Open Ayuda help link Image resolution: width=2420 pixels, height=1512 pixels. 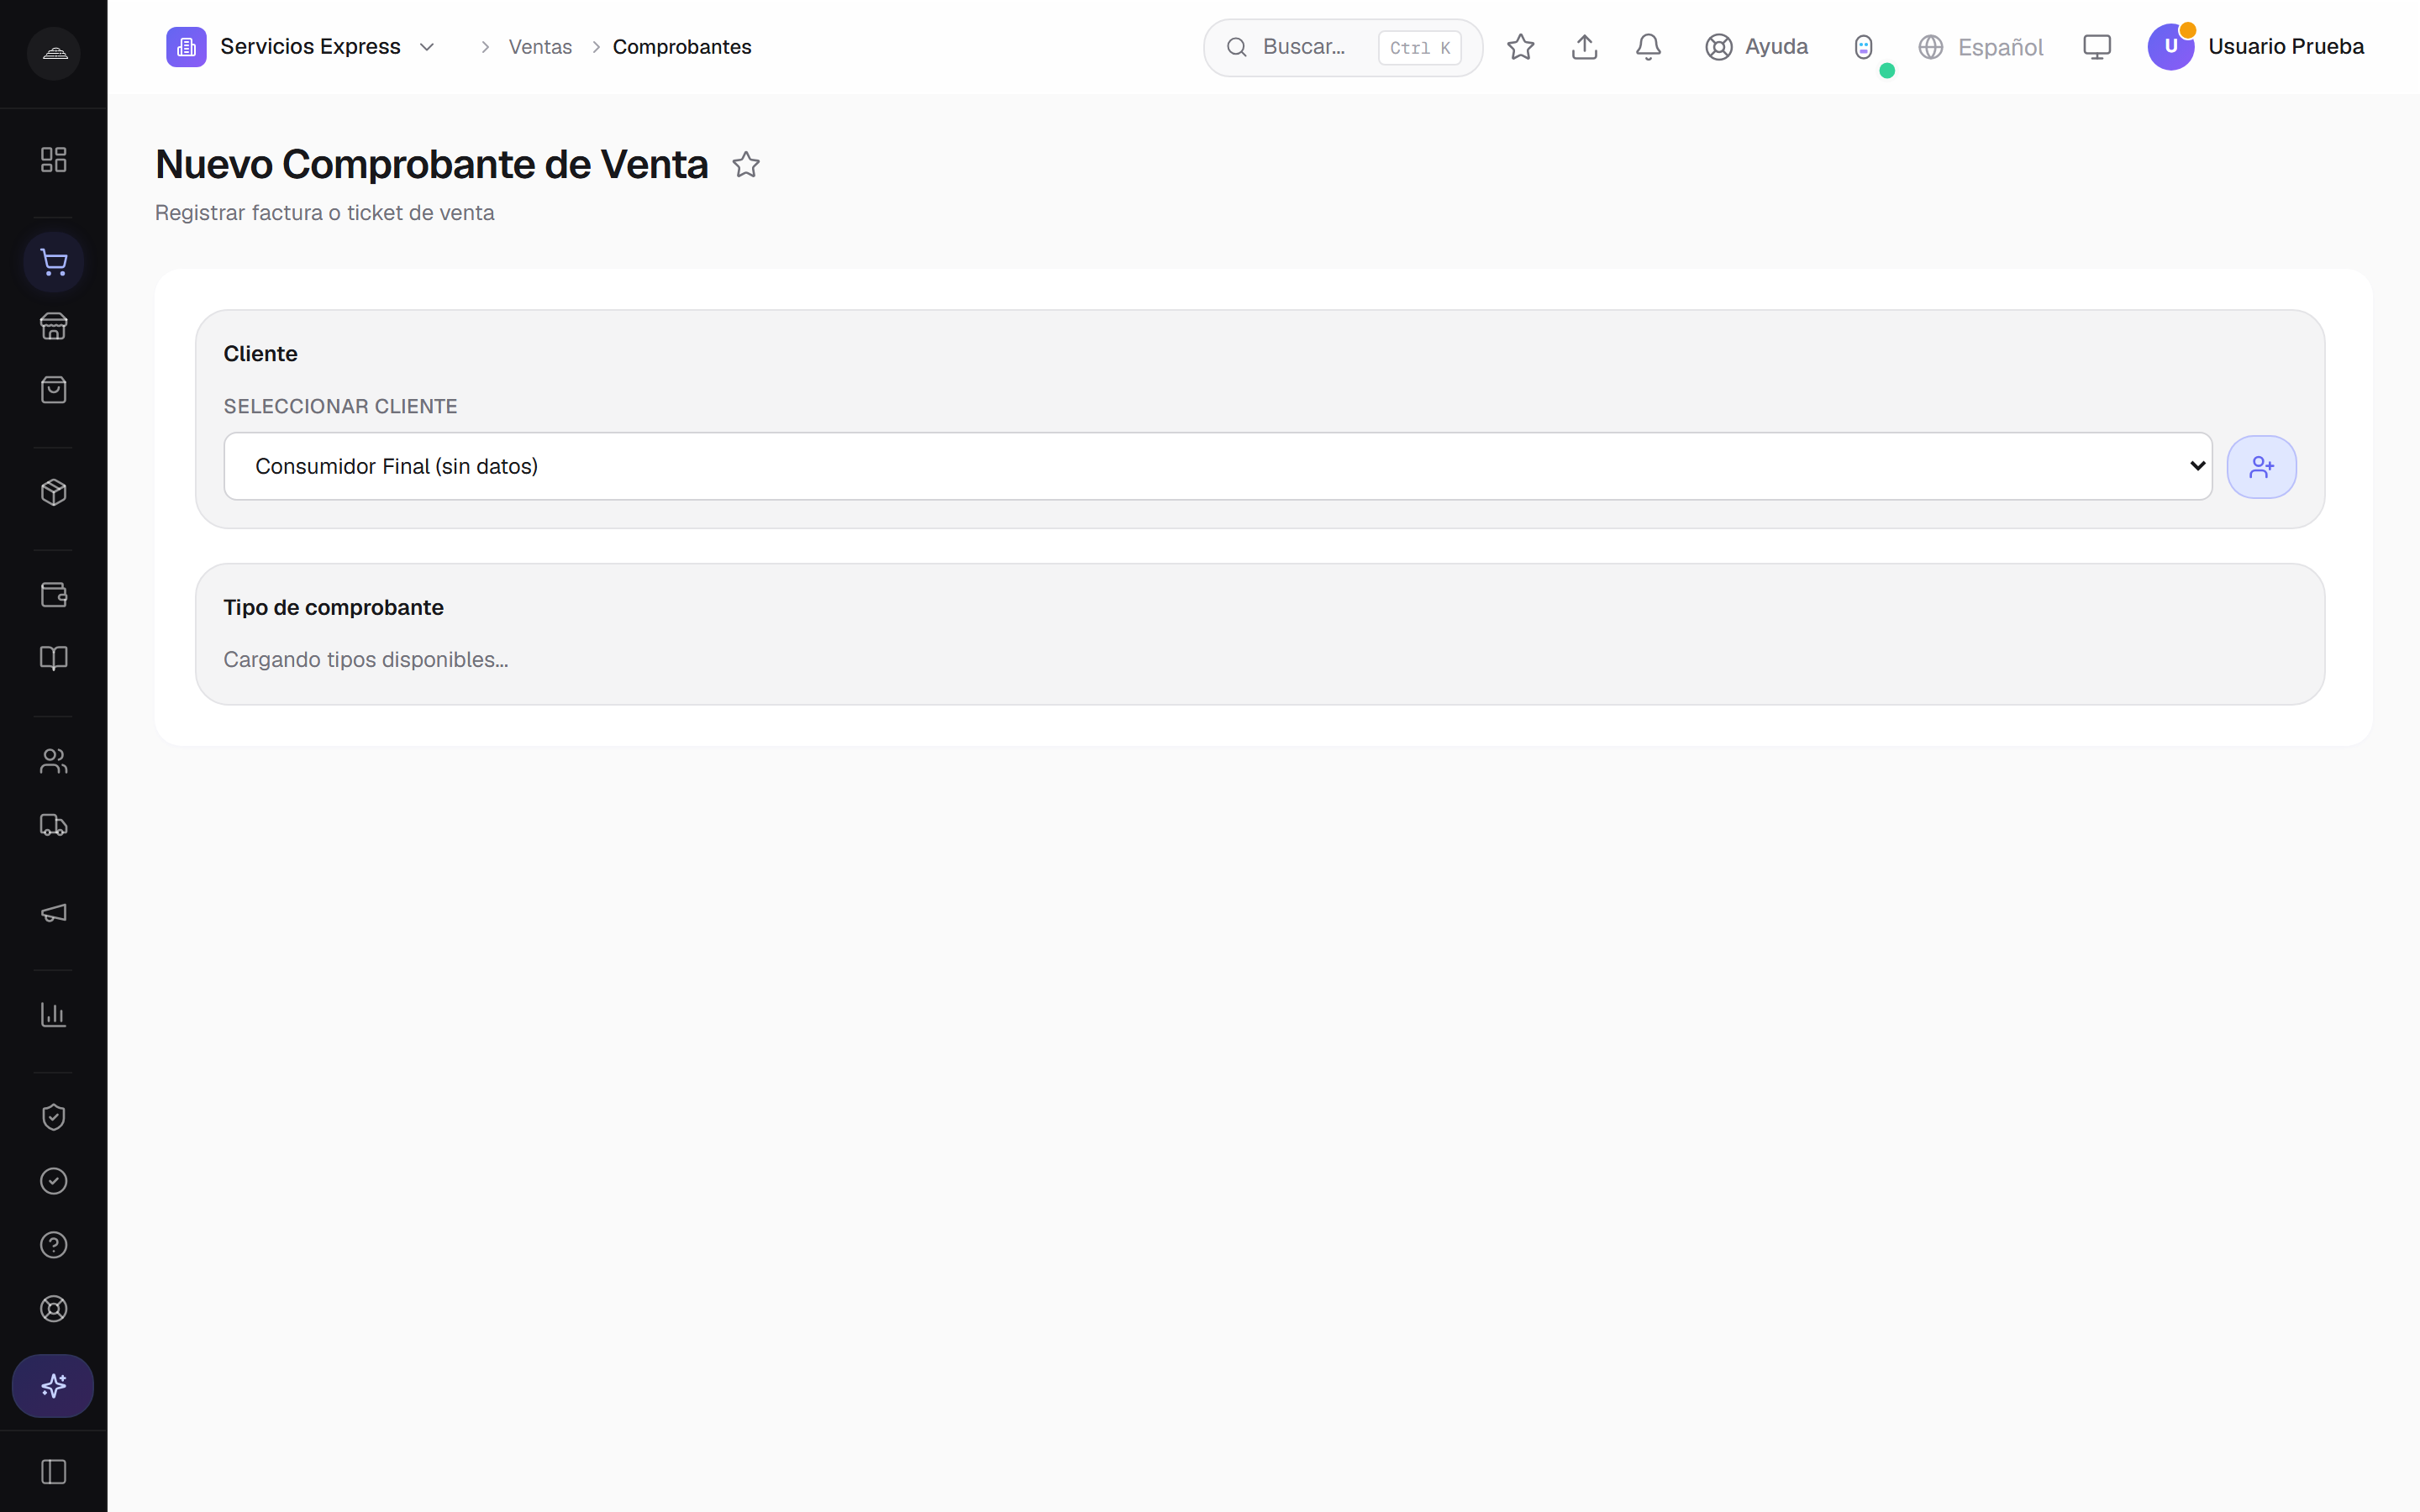tap(1757, 47)
